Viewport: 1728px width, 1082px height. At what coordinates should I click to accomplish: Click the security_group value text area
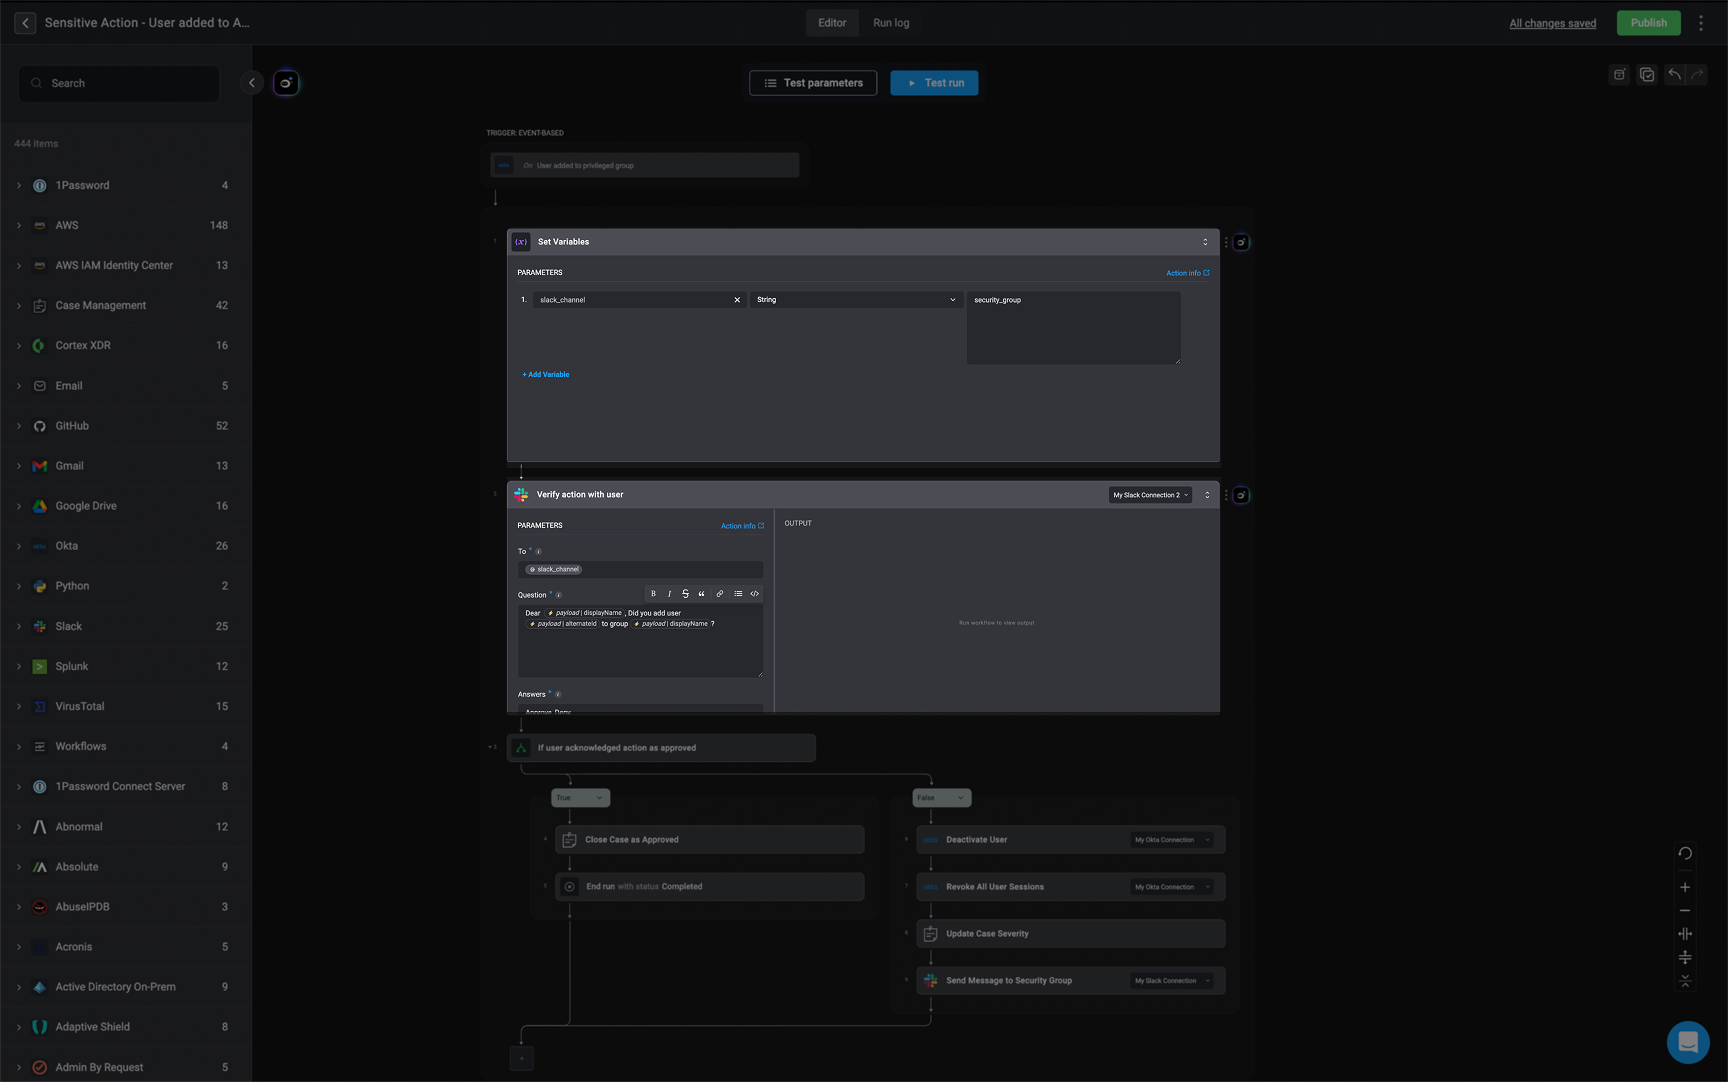coord(1073,328)
